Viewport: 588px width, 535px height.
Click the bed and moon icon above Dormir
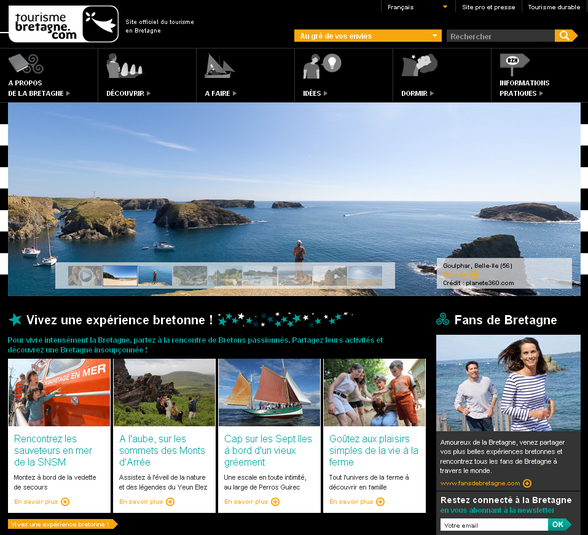click(x=419, y=65)
